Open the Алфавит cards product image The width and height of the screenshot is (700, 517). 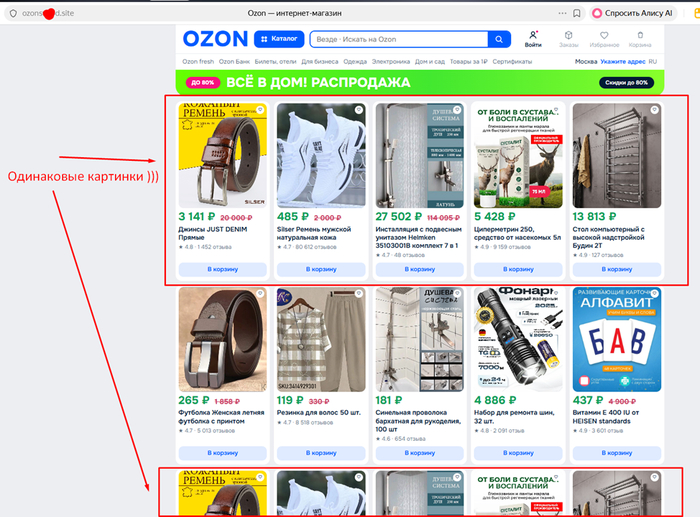click(617, 339)
